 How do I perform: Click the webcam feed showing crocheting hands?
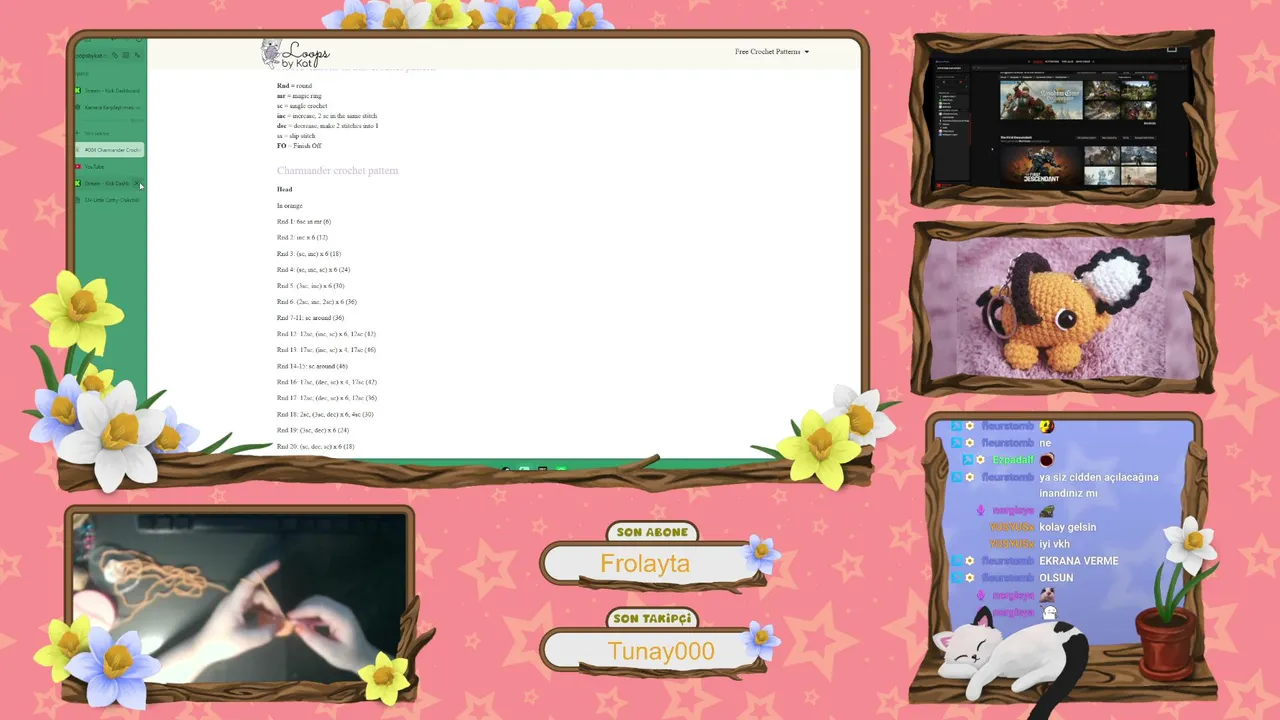pos(239,598)
